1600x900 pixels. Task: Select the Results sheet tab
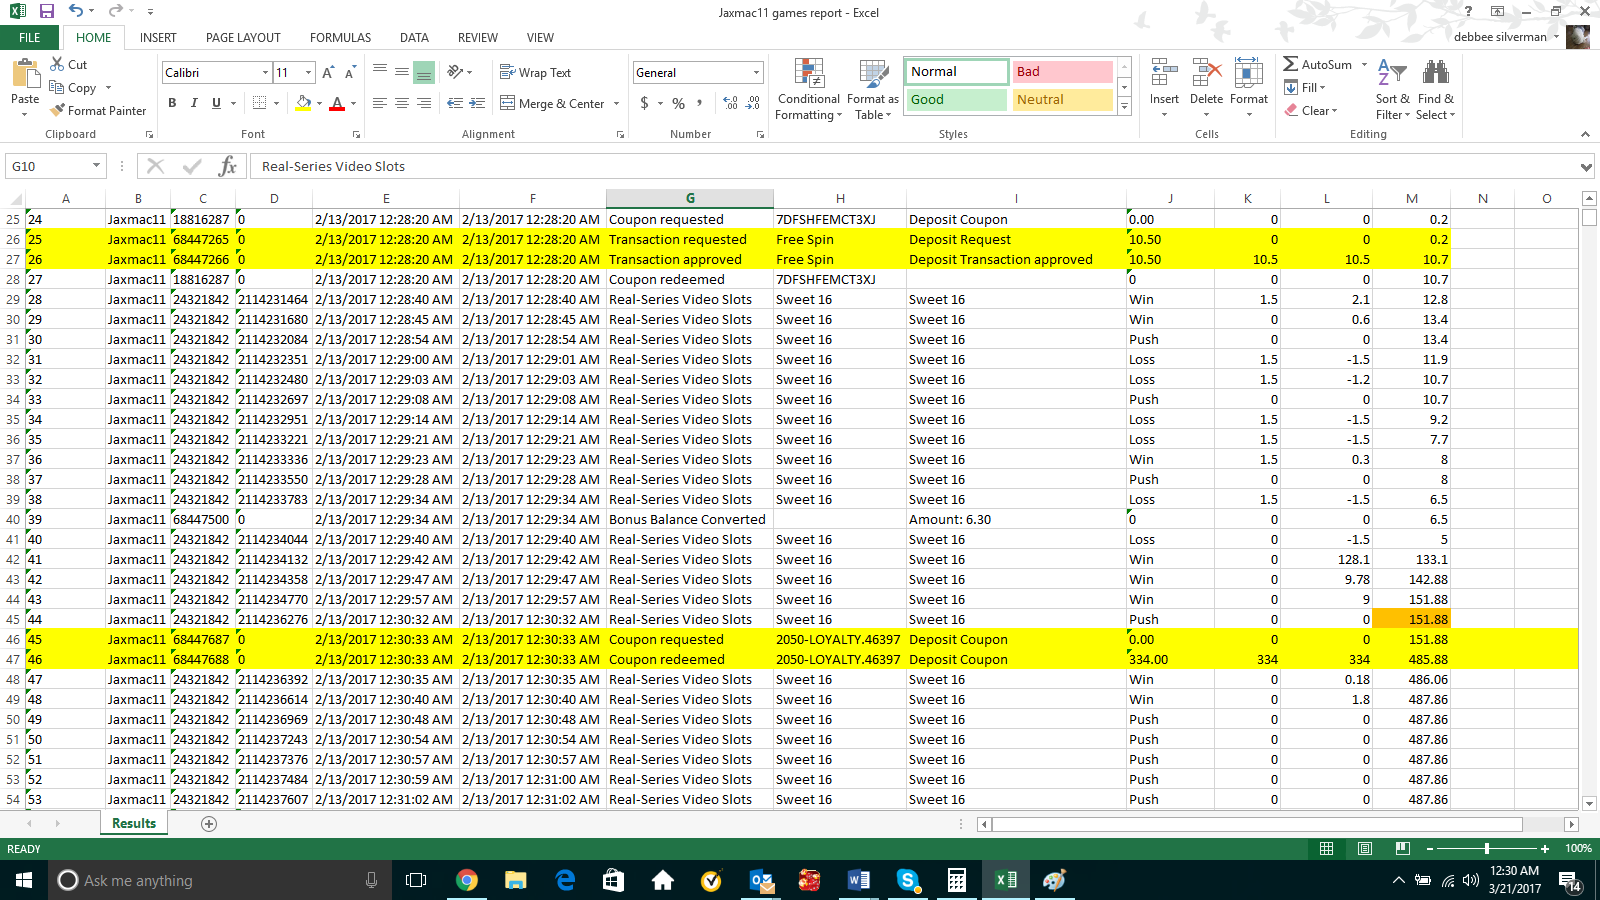pyautogui.click(x=134, y=823)
